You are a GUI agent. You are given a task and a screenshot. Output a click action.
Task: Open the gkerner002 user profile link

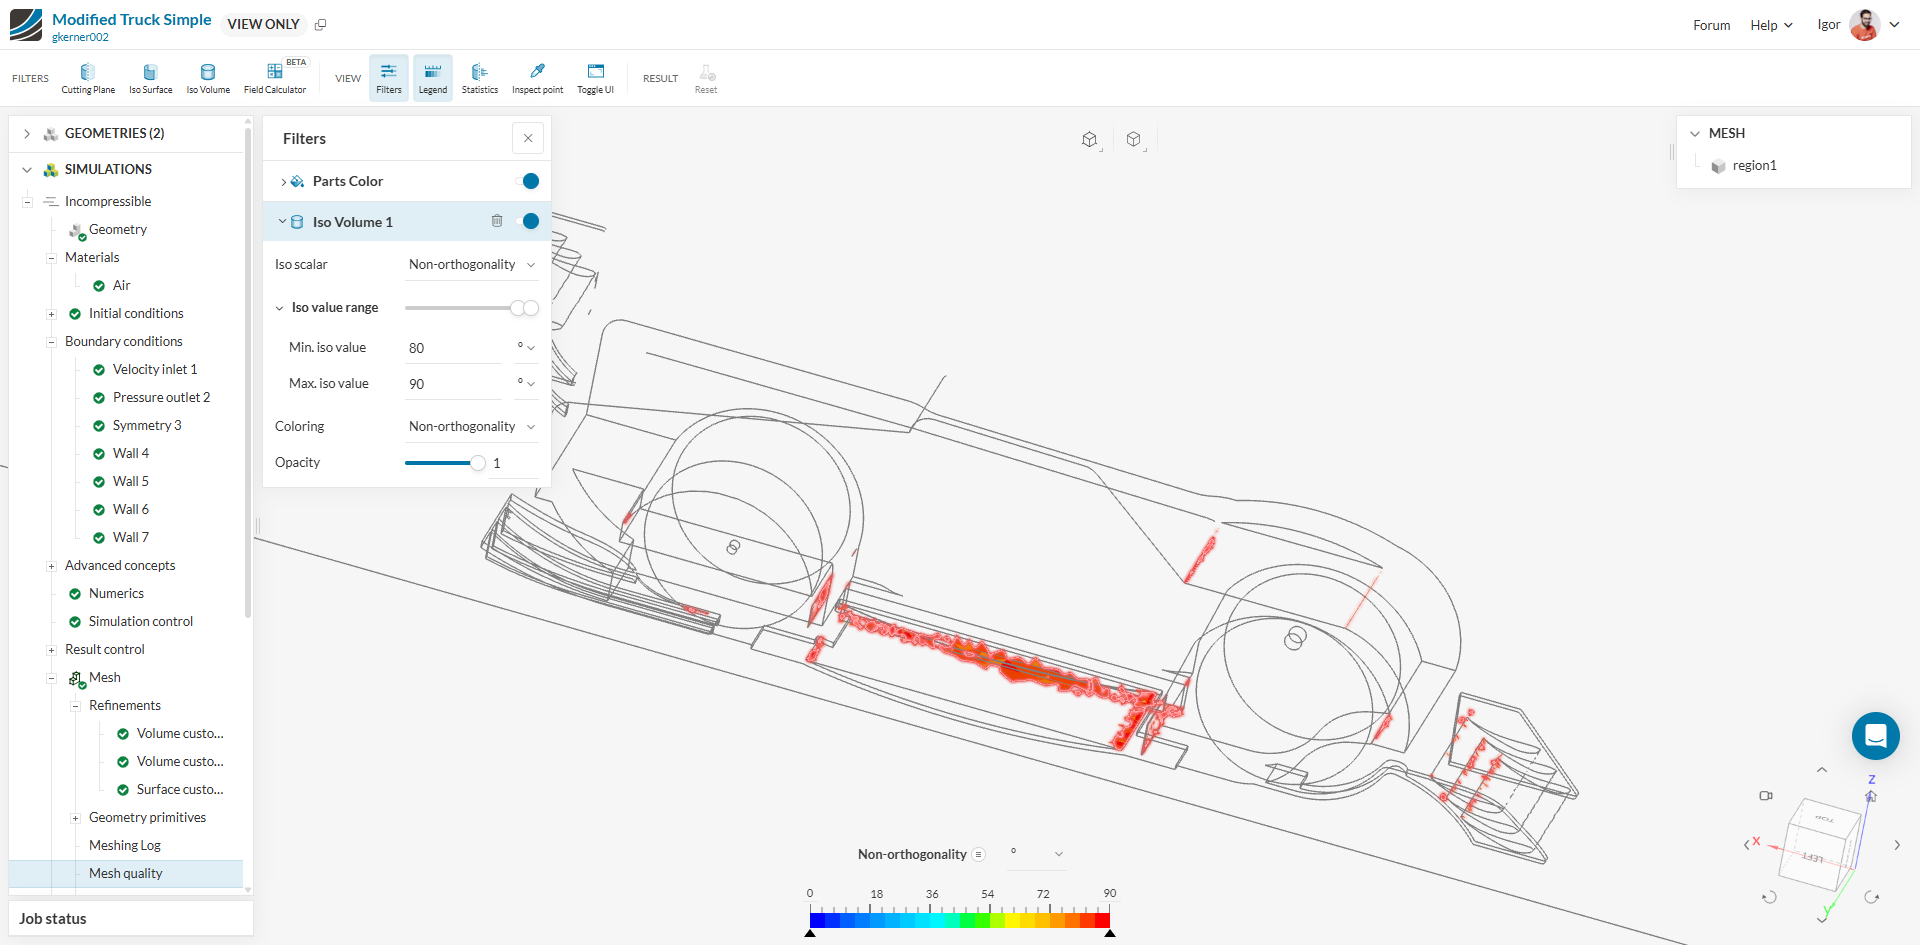point(80,37)
